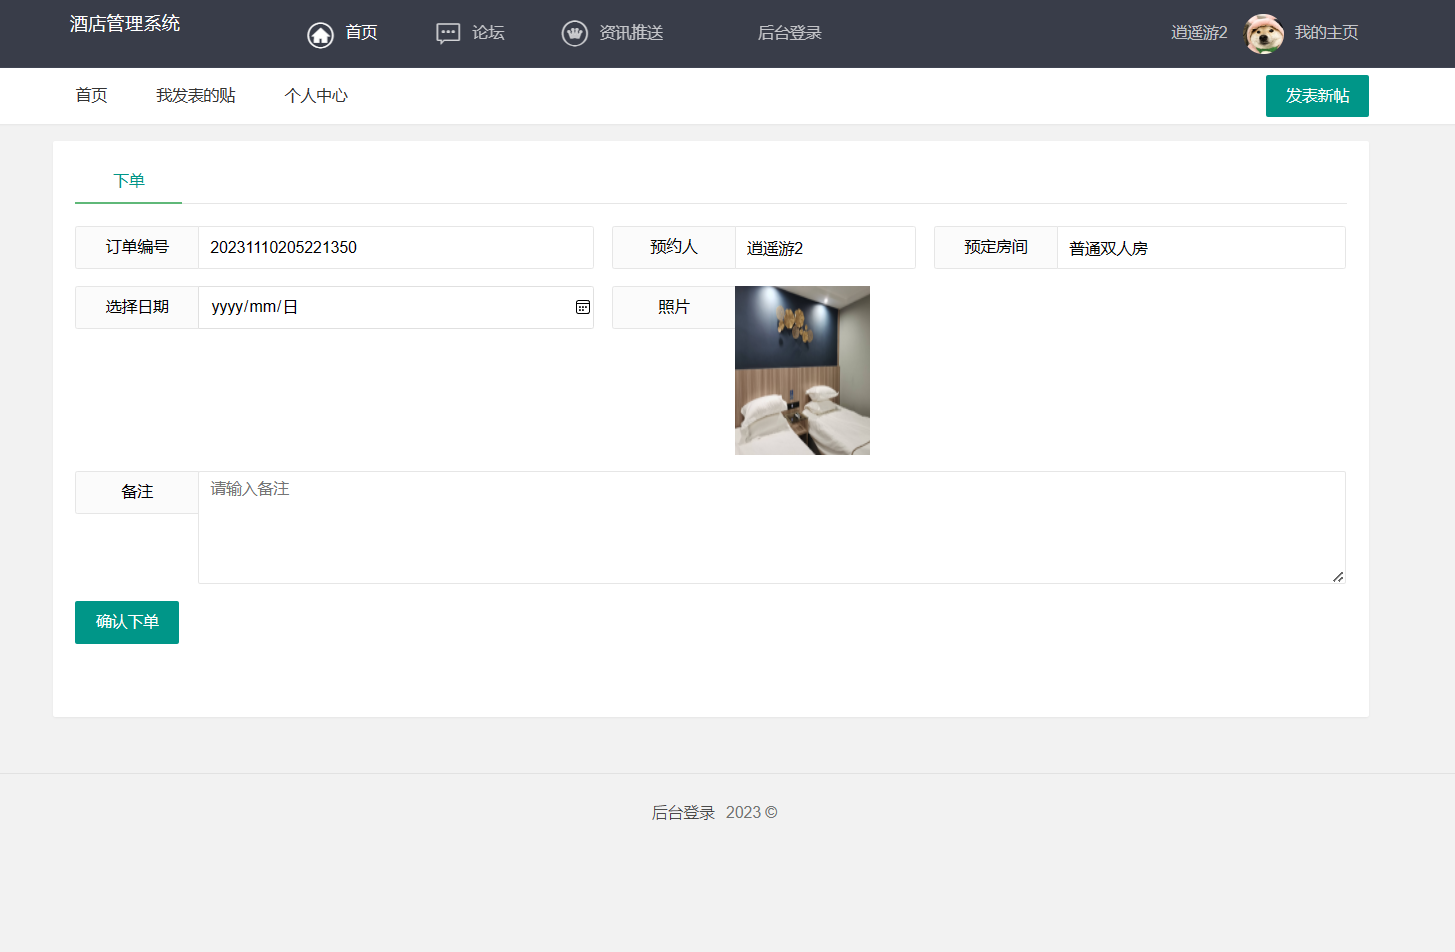The width and height of the screenshot is (1455, 952).
Task: Click the 预约人 name input field
Action: (x=824, y=248)
